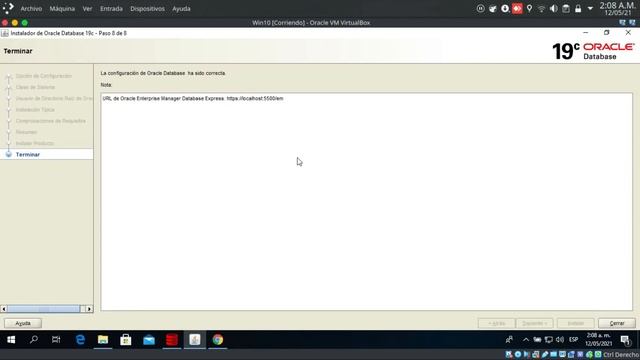This screenshot has height=360, width=640.
Task: Launch Microsoft Edge from taskbar
Action: [x=80, y=340]
